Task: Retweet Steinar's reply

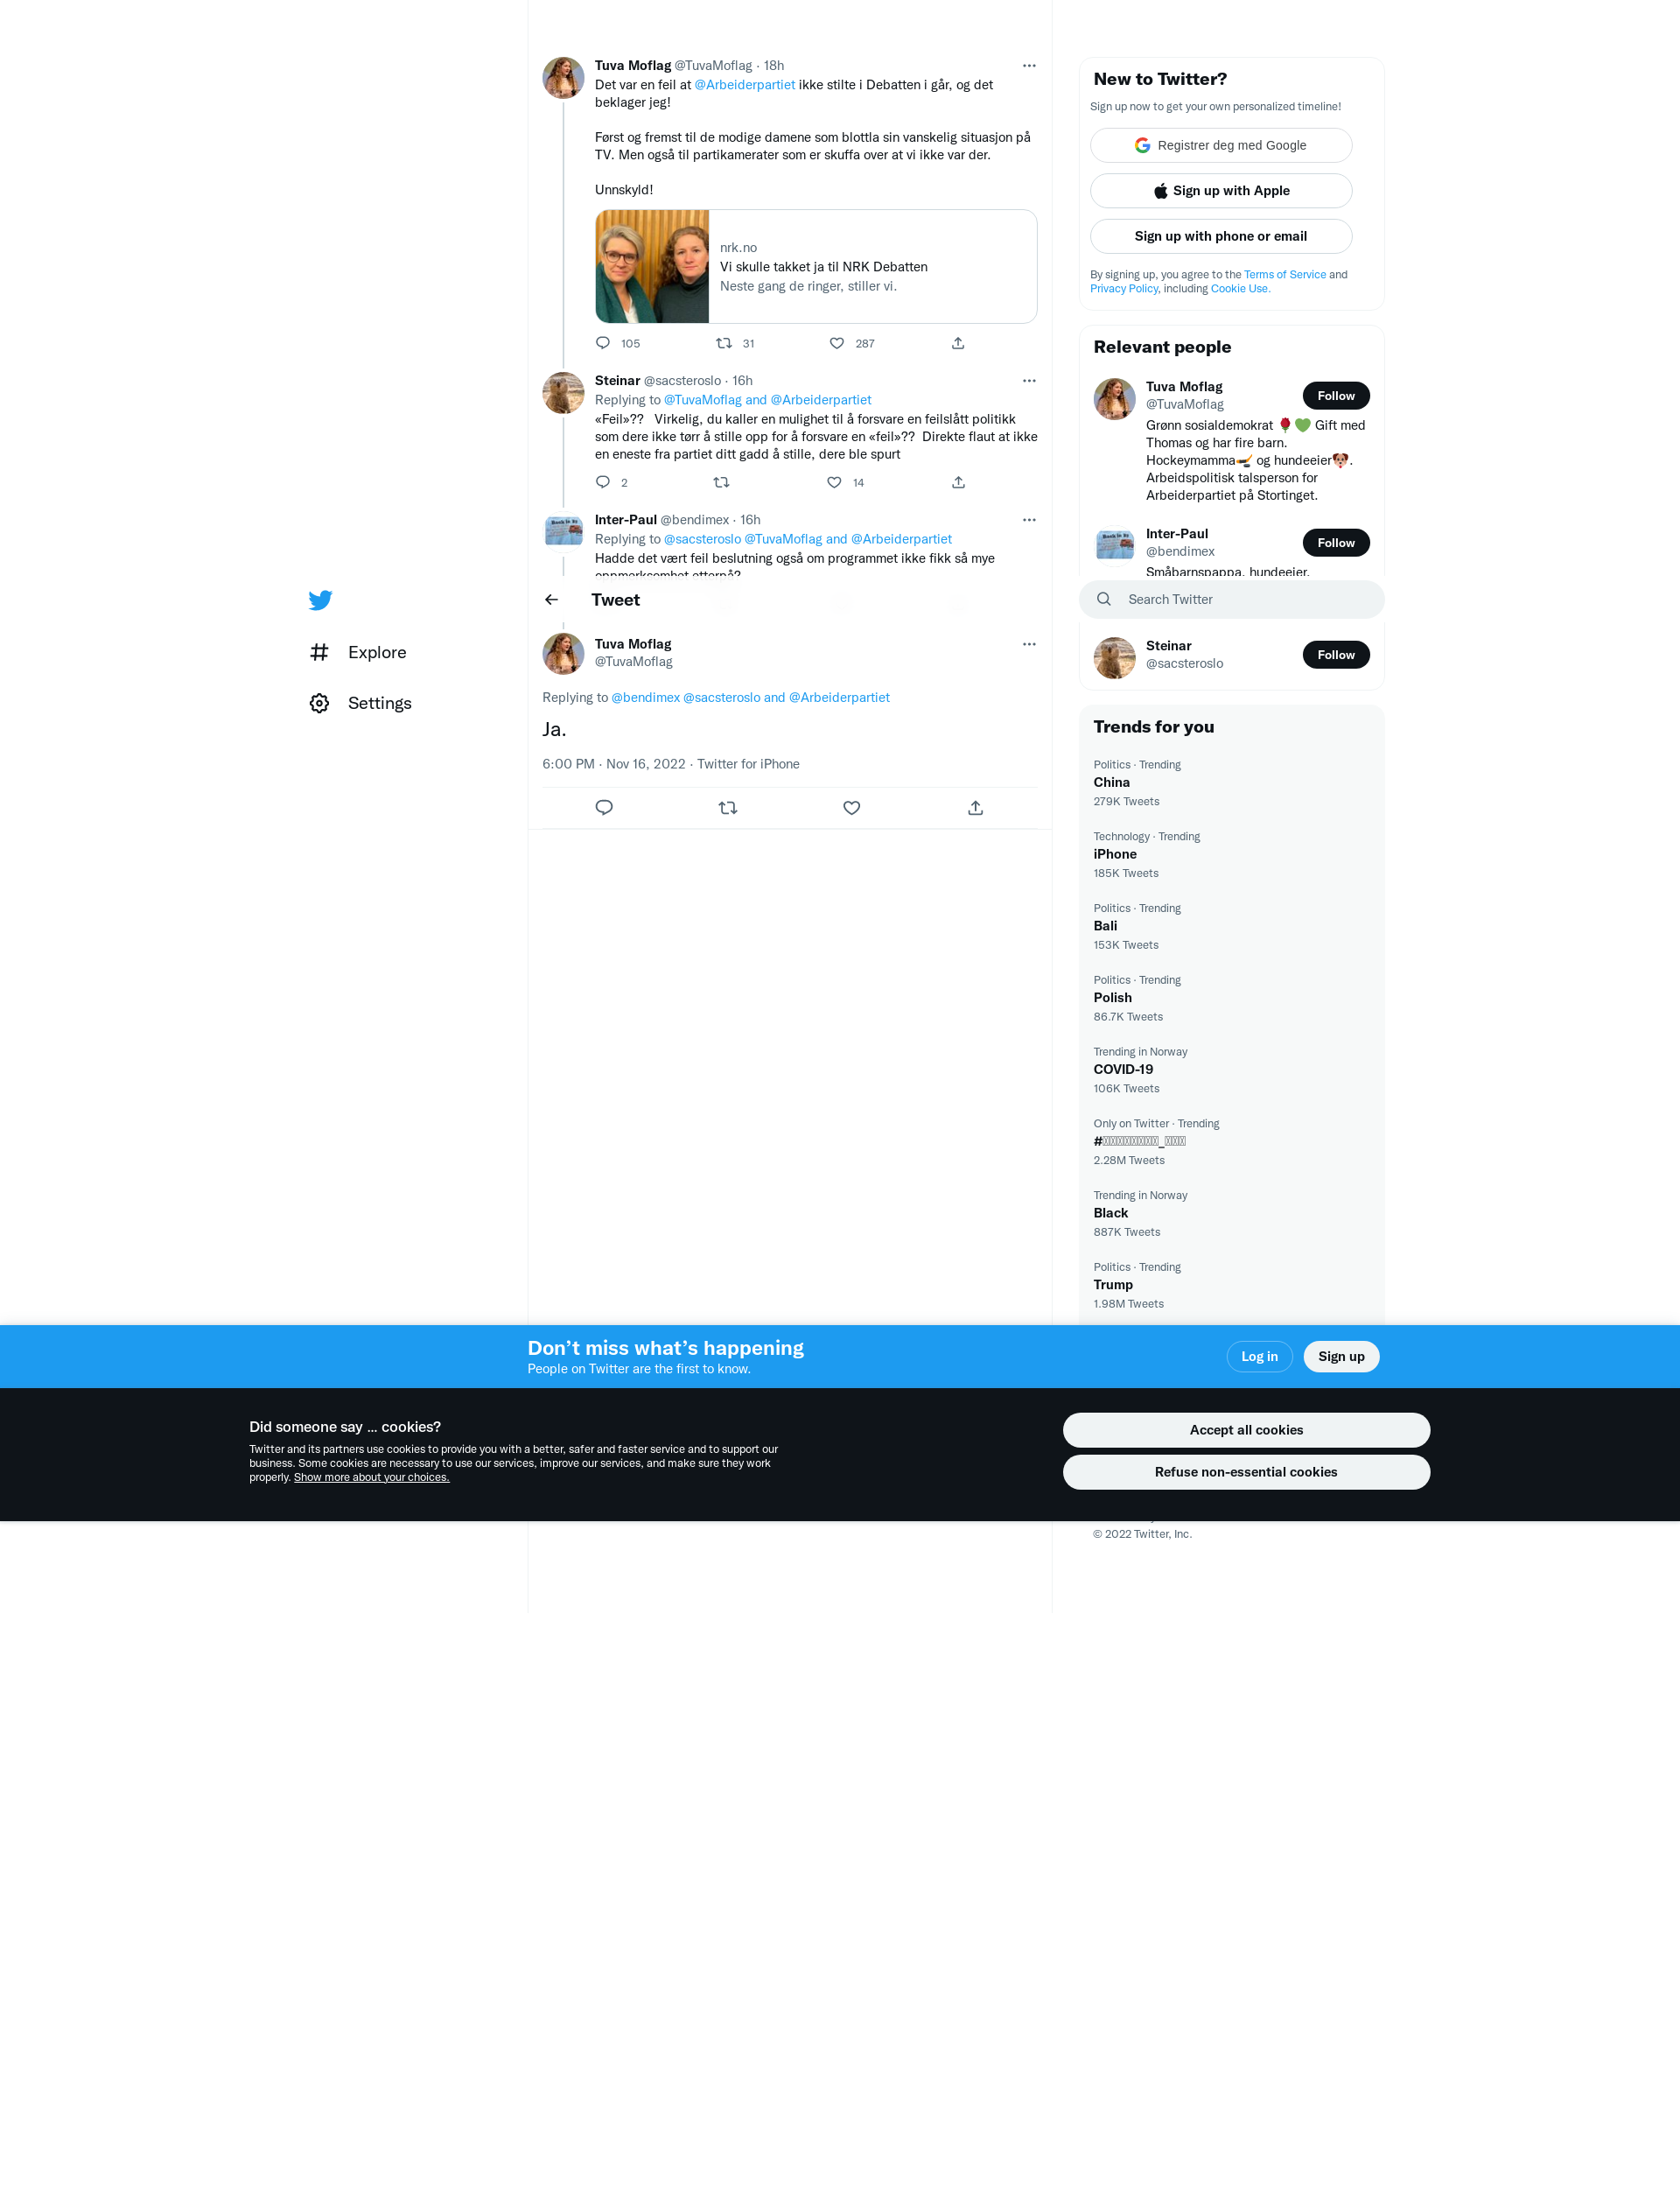Action: point(721,482)
